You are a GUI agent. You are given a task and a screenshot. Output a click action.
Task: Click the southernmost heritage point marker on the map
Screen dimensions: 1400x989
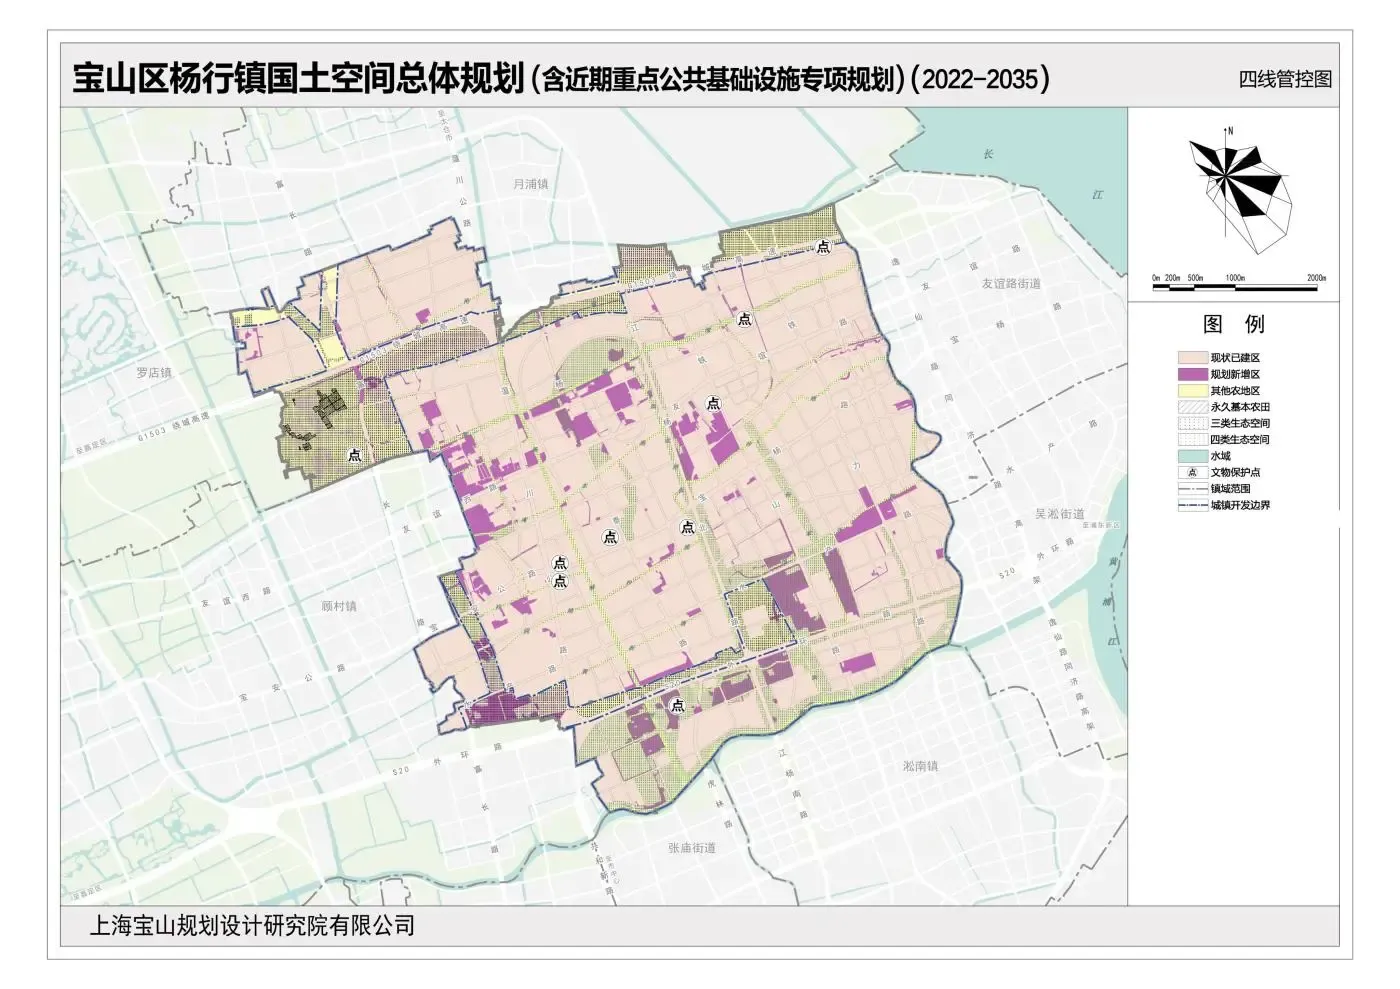678,706
